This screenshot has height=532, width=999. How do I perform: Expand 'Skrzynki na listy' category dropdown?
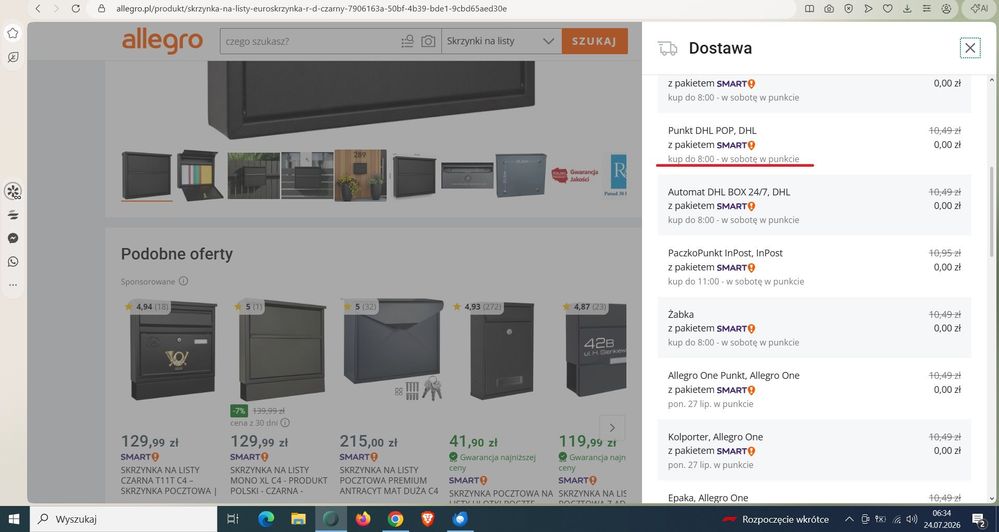coord(501,41)
